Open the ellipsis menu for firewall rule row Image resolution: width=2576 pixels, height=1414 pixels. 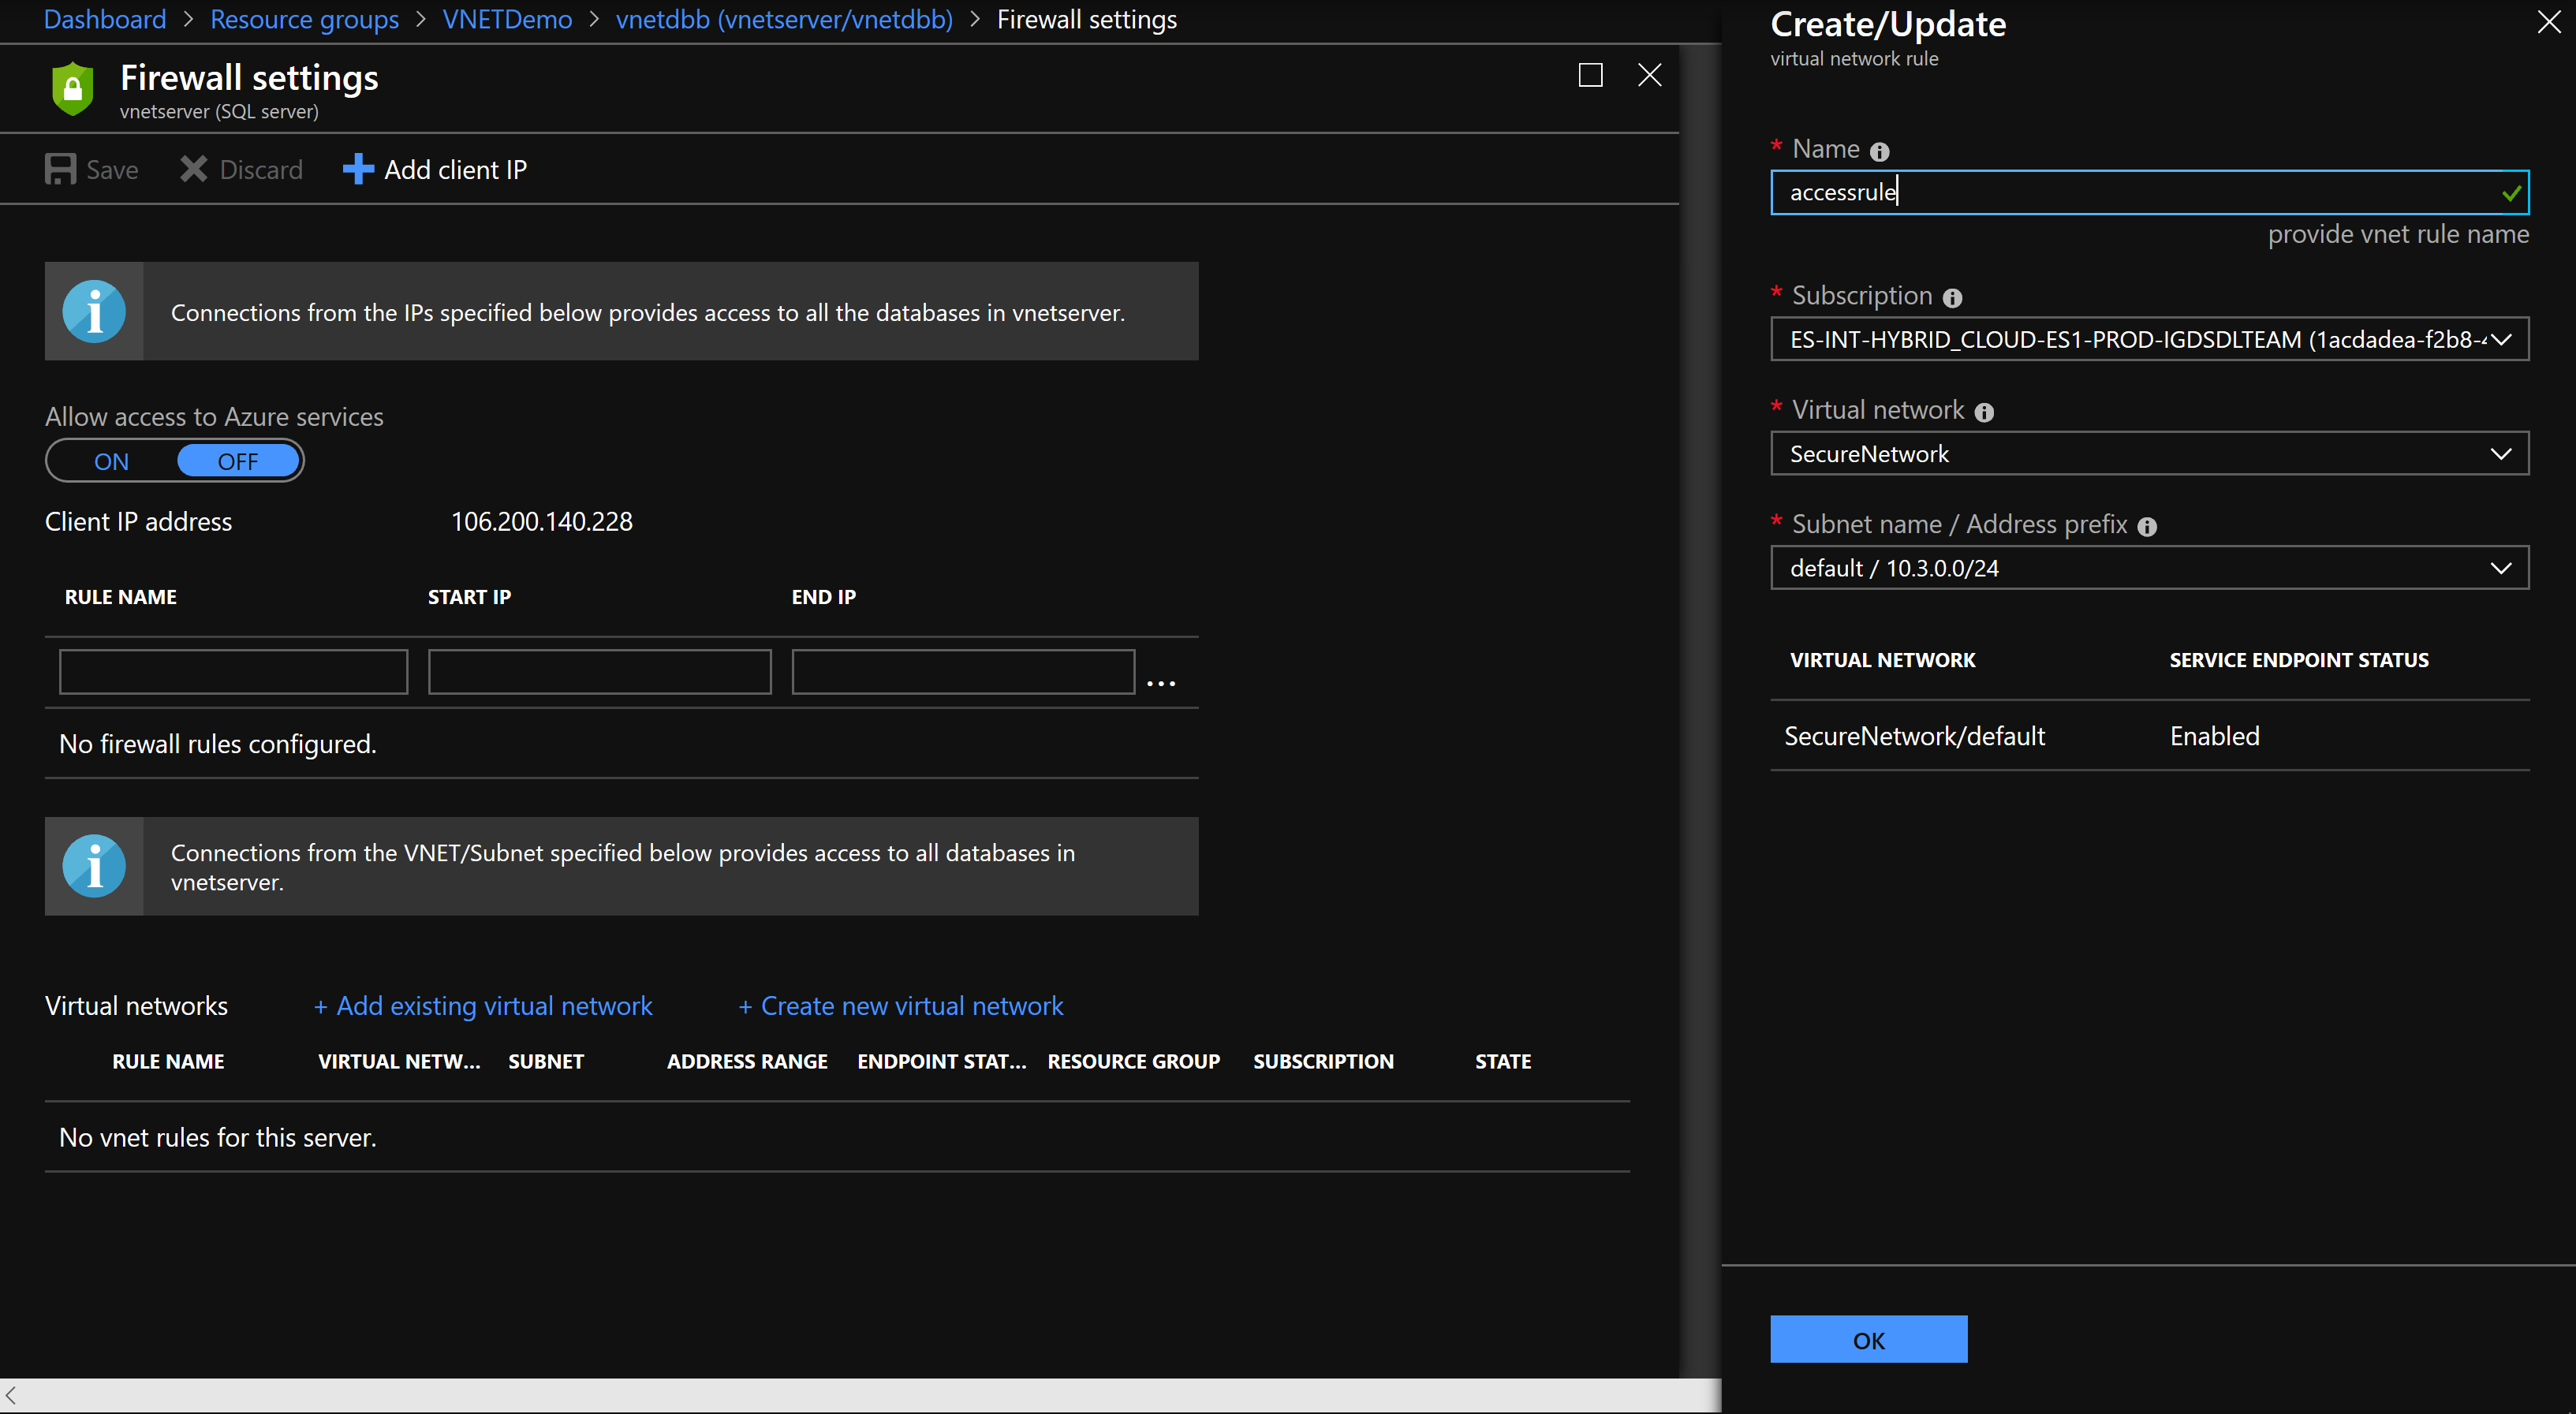1160,683
